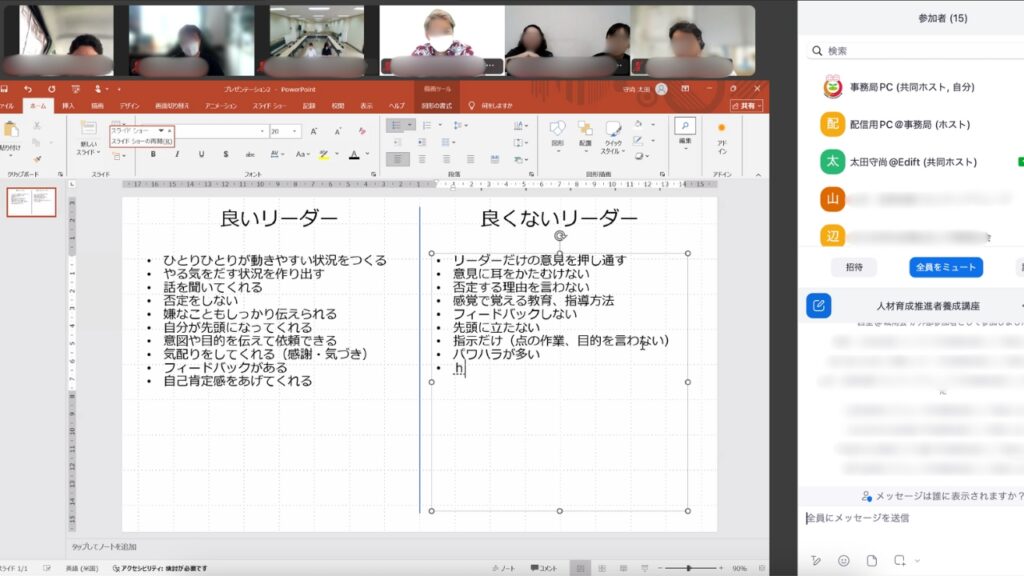Click the Arrange icon in Drawing group
Viewport: 1024px width, 576px height.
coord(585,129)
